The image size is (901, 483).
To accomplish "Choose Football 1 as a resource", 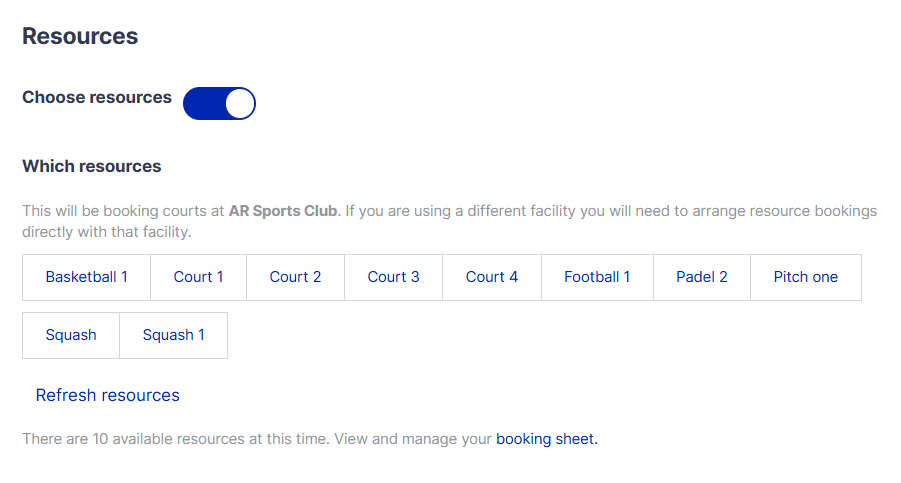I will (x=597, y=277).
